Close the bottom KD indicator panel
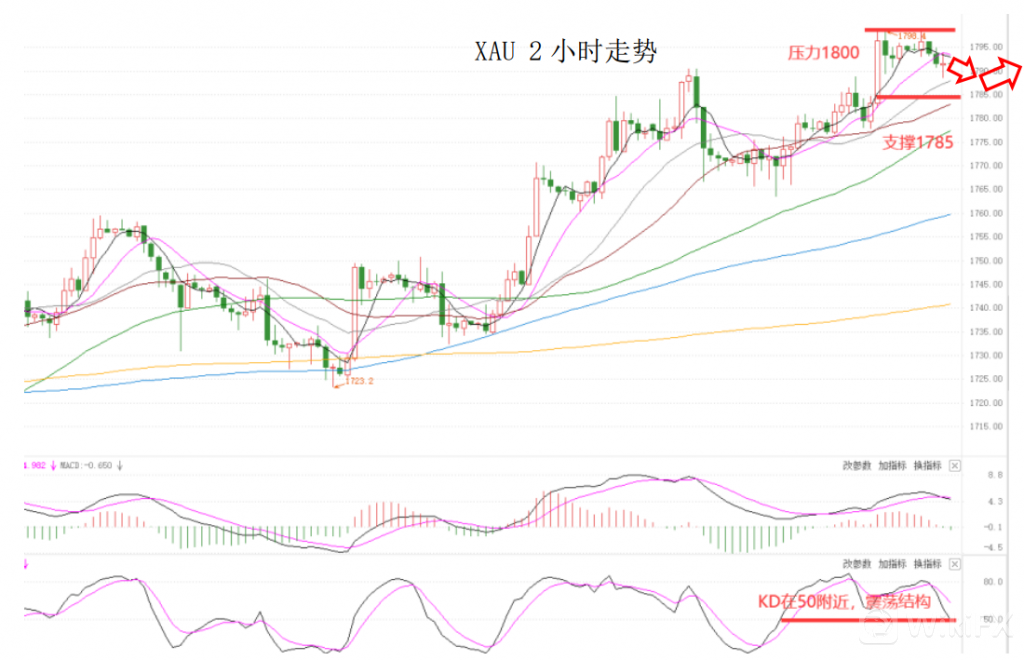Image resolution: width=1024 pixels, height=660 pixels. point(954,564)
